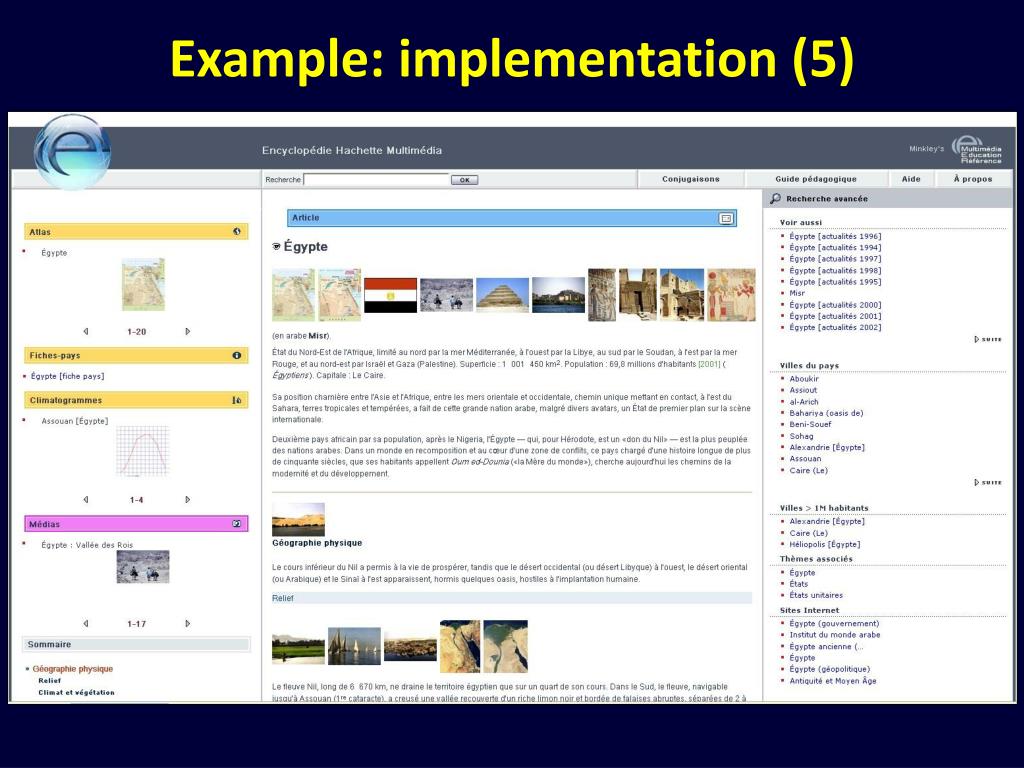Click the Sommaire panel header
The width and height of the screenshot is (1024, 768).
(136, 645)
